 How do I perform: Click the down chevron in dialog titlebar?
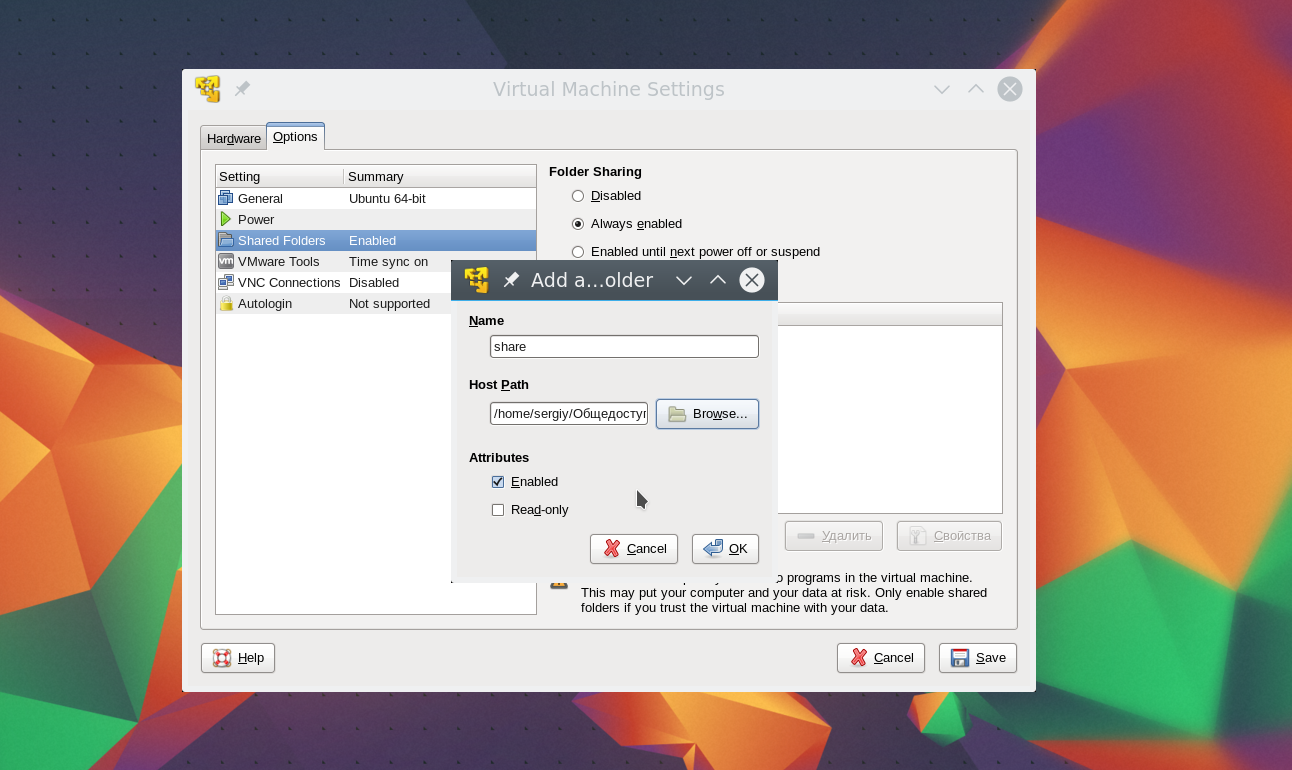click(x=684, y=280)
